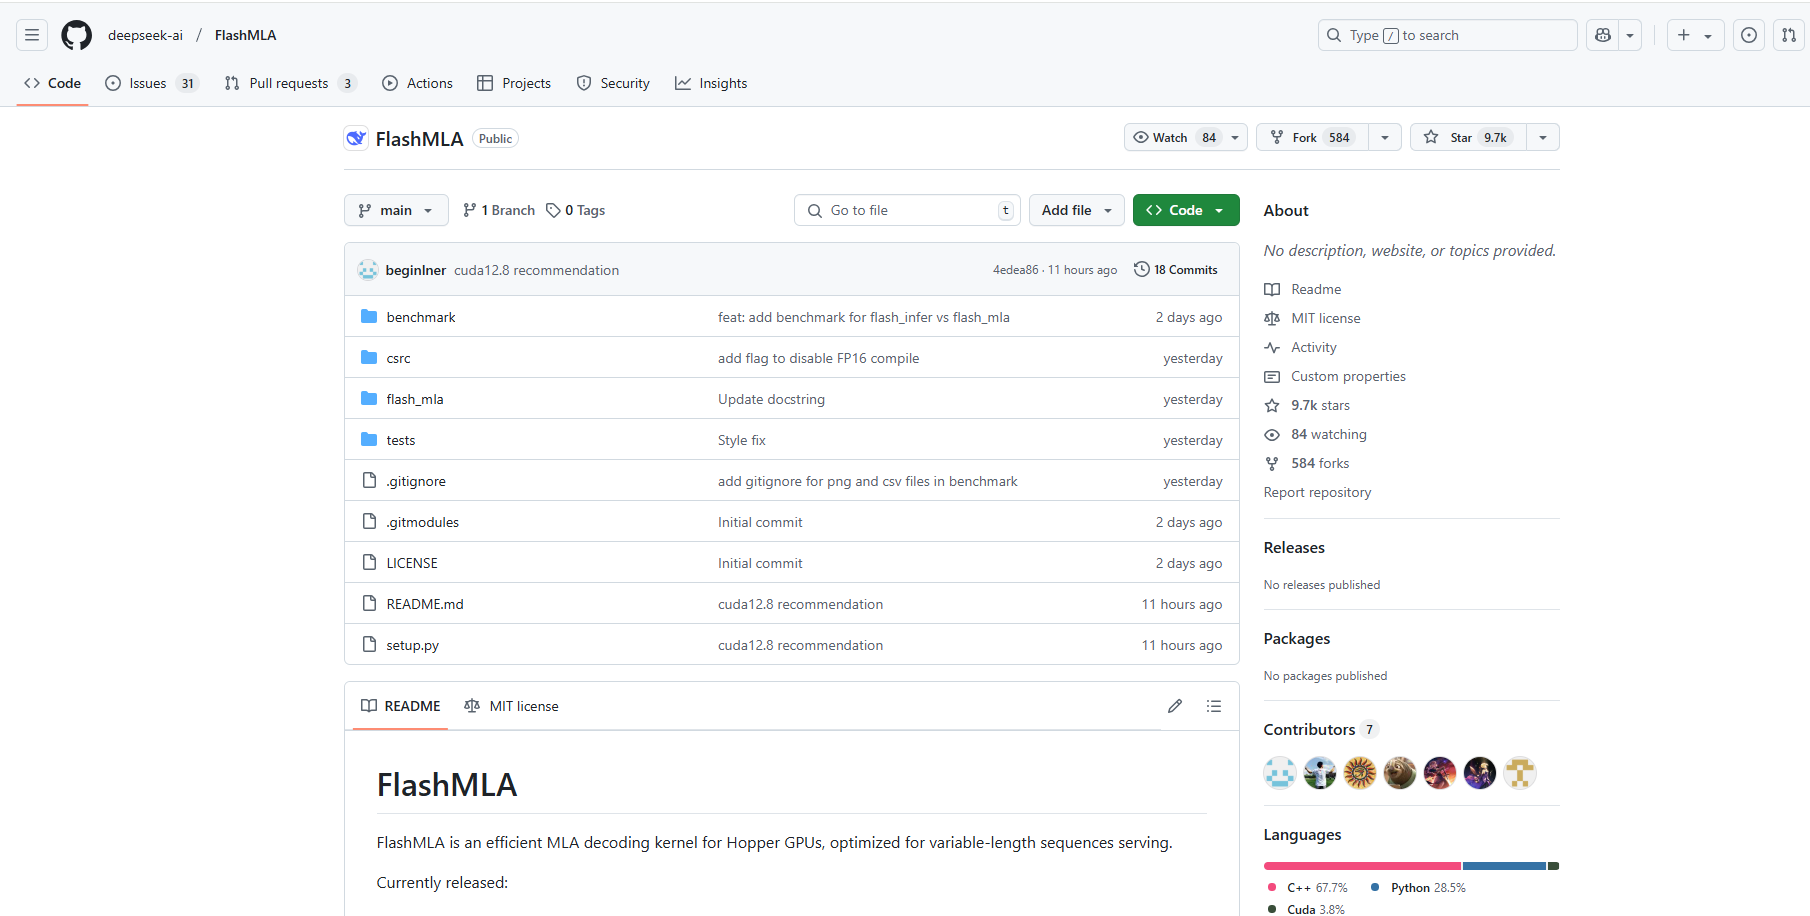Edit the README with the pencil icon
Image resolution: width=1810 pixels, height=916 pixels.
point(1174,706)
